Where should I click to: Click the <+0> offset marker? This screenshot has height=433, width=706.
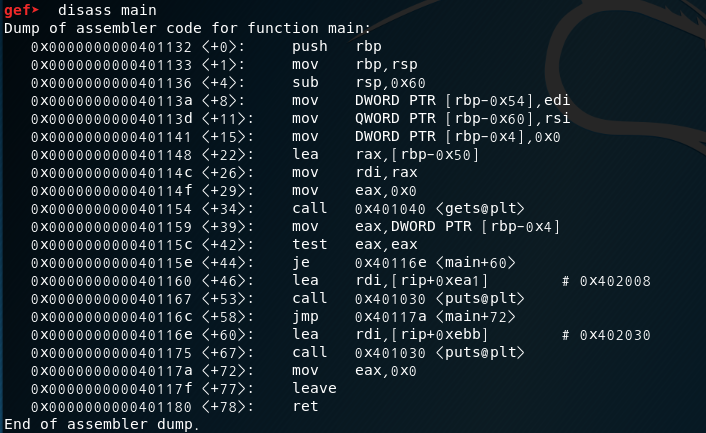pos(223,47)
